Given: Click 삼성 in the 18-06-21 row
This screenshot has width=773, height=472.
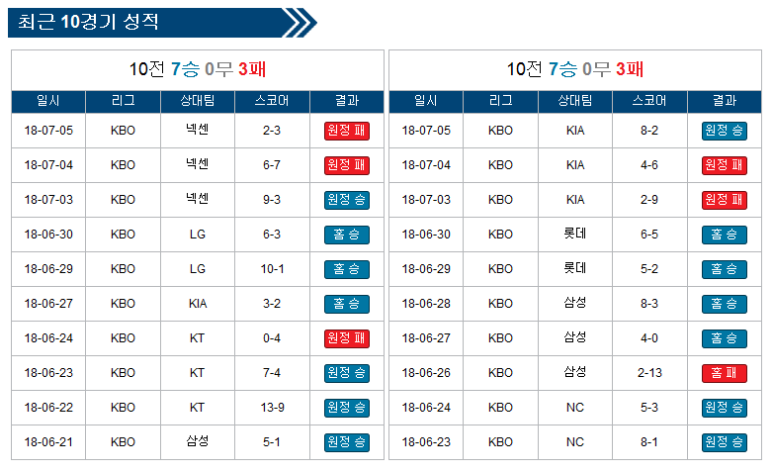Looking at the screenshot, I should click(197, 441).
